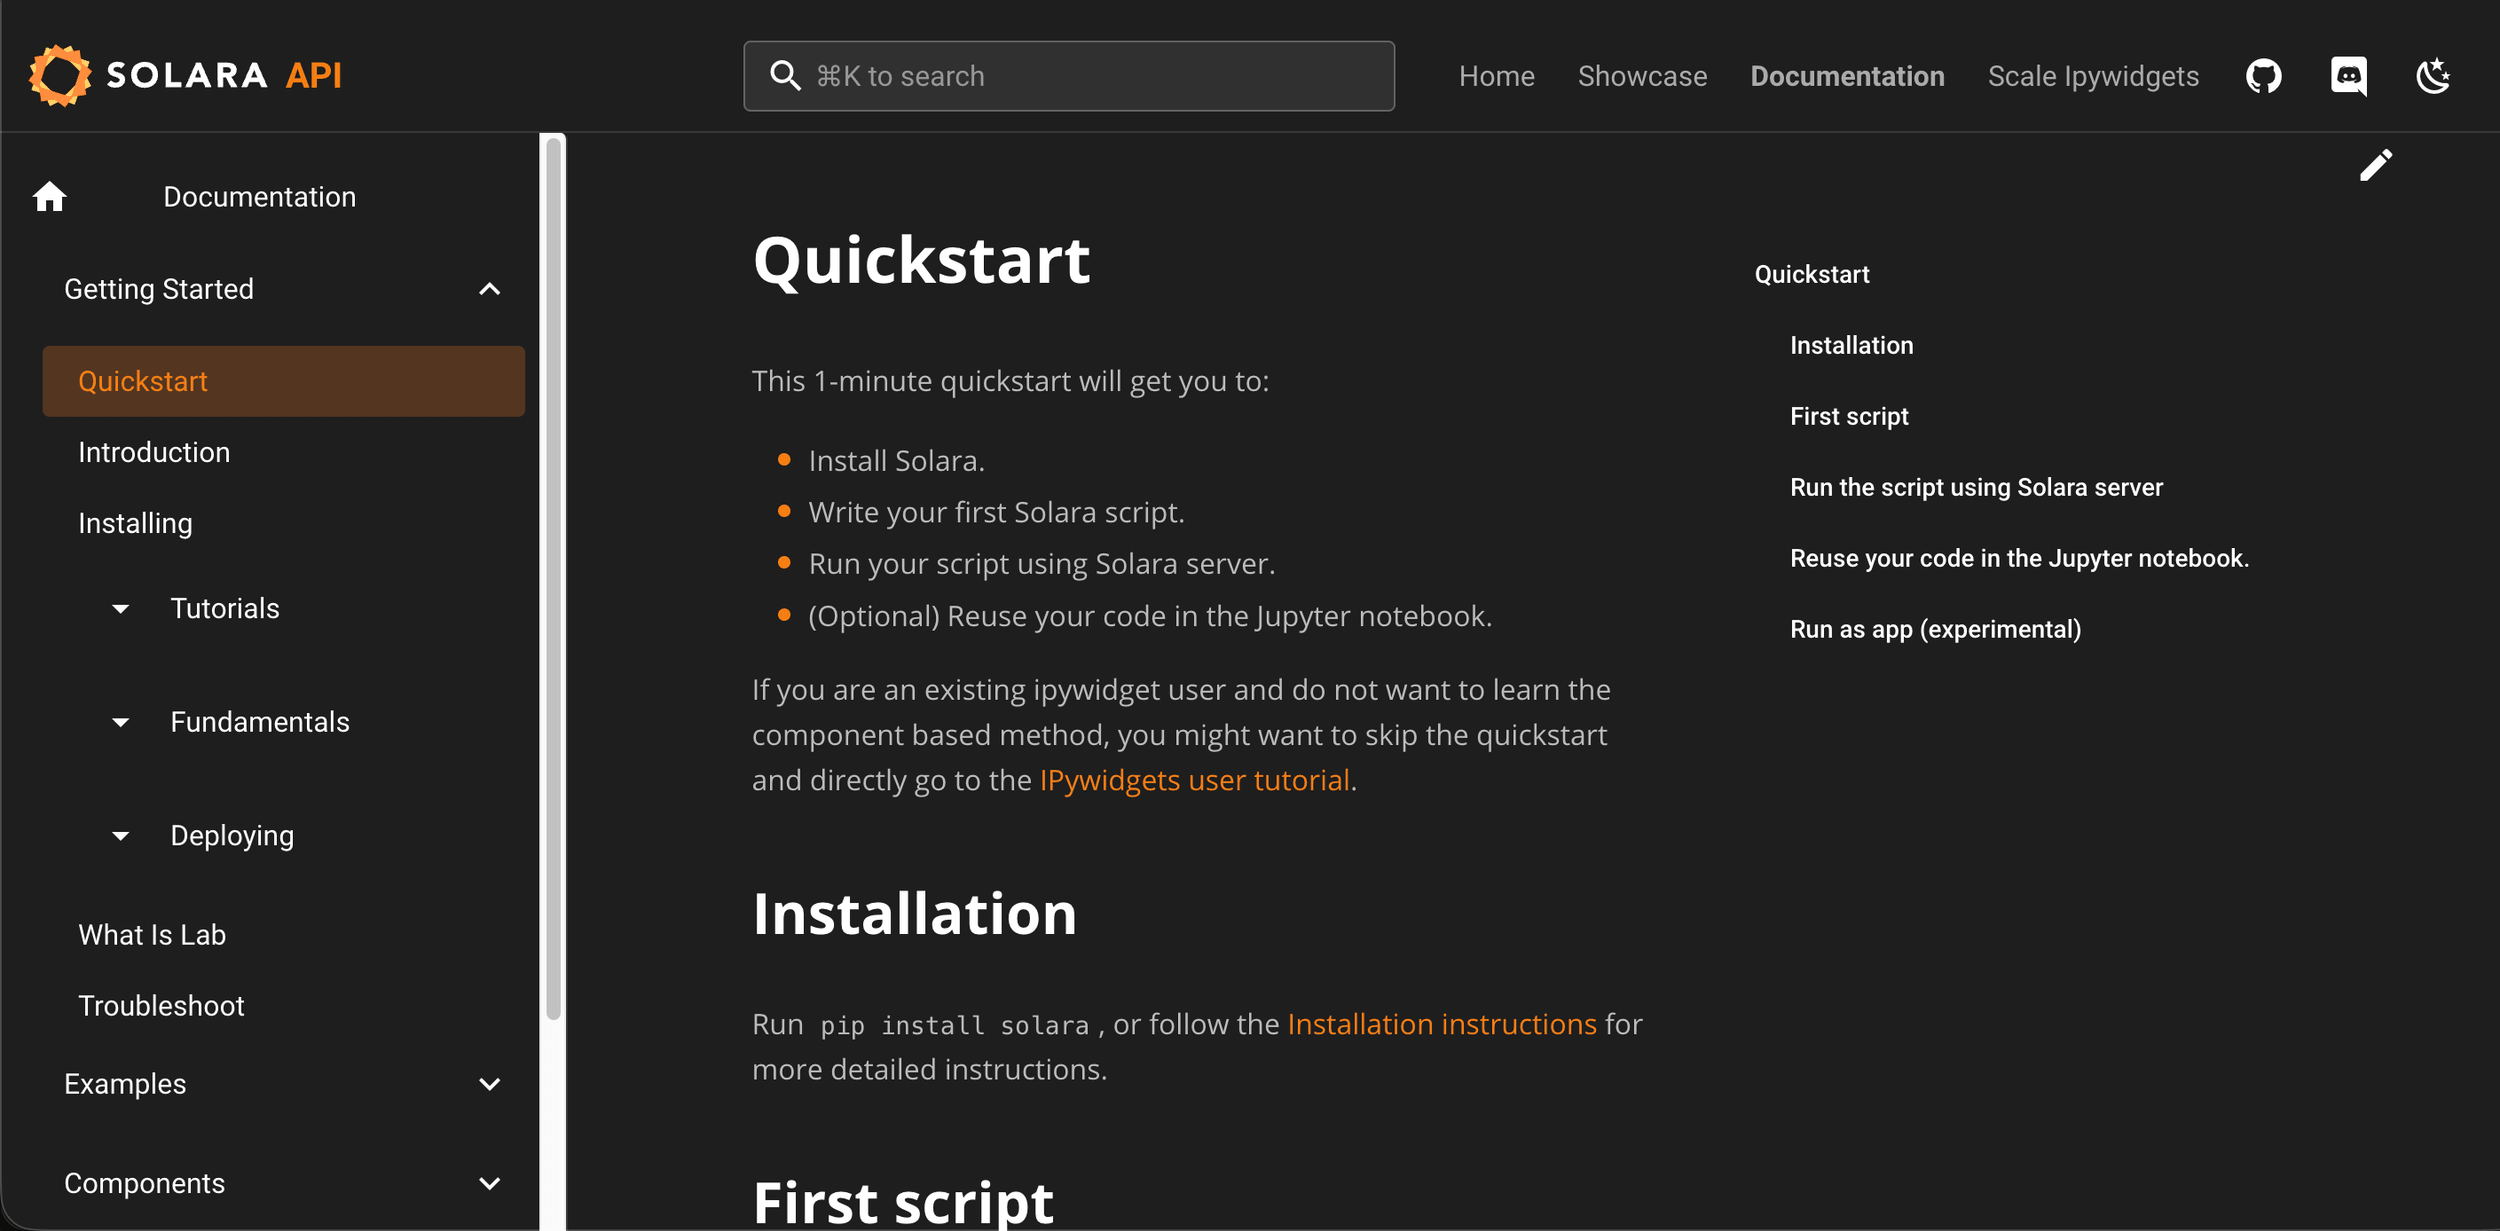The height and width of the screenshot is (1231, 2500).
Task: Jump to Run as app (experimental)
Action: click(x=1935, y=629)
